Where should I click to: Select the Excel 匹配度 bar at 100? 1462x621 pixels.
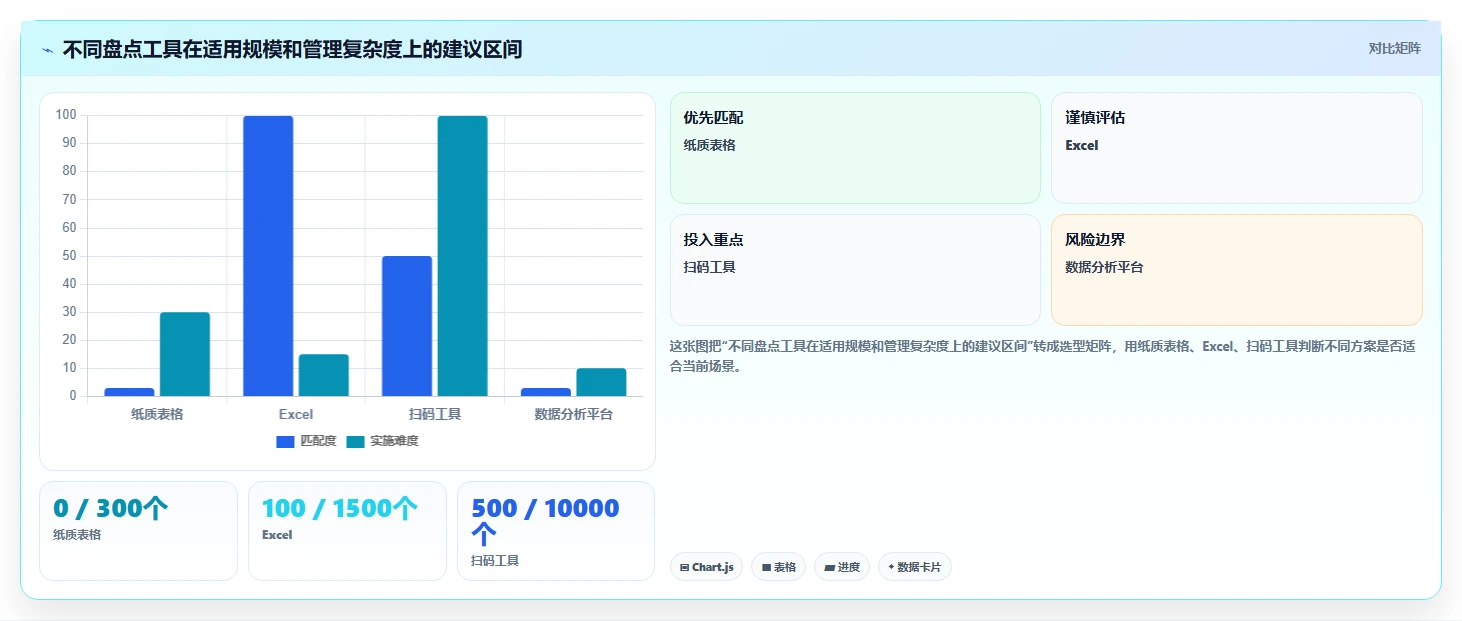pos(268,256)
